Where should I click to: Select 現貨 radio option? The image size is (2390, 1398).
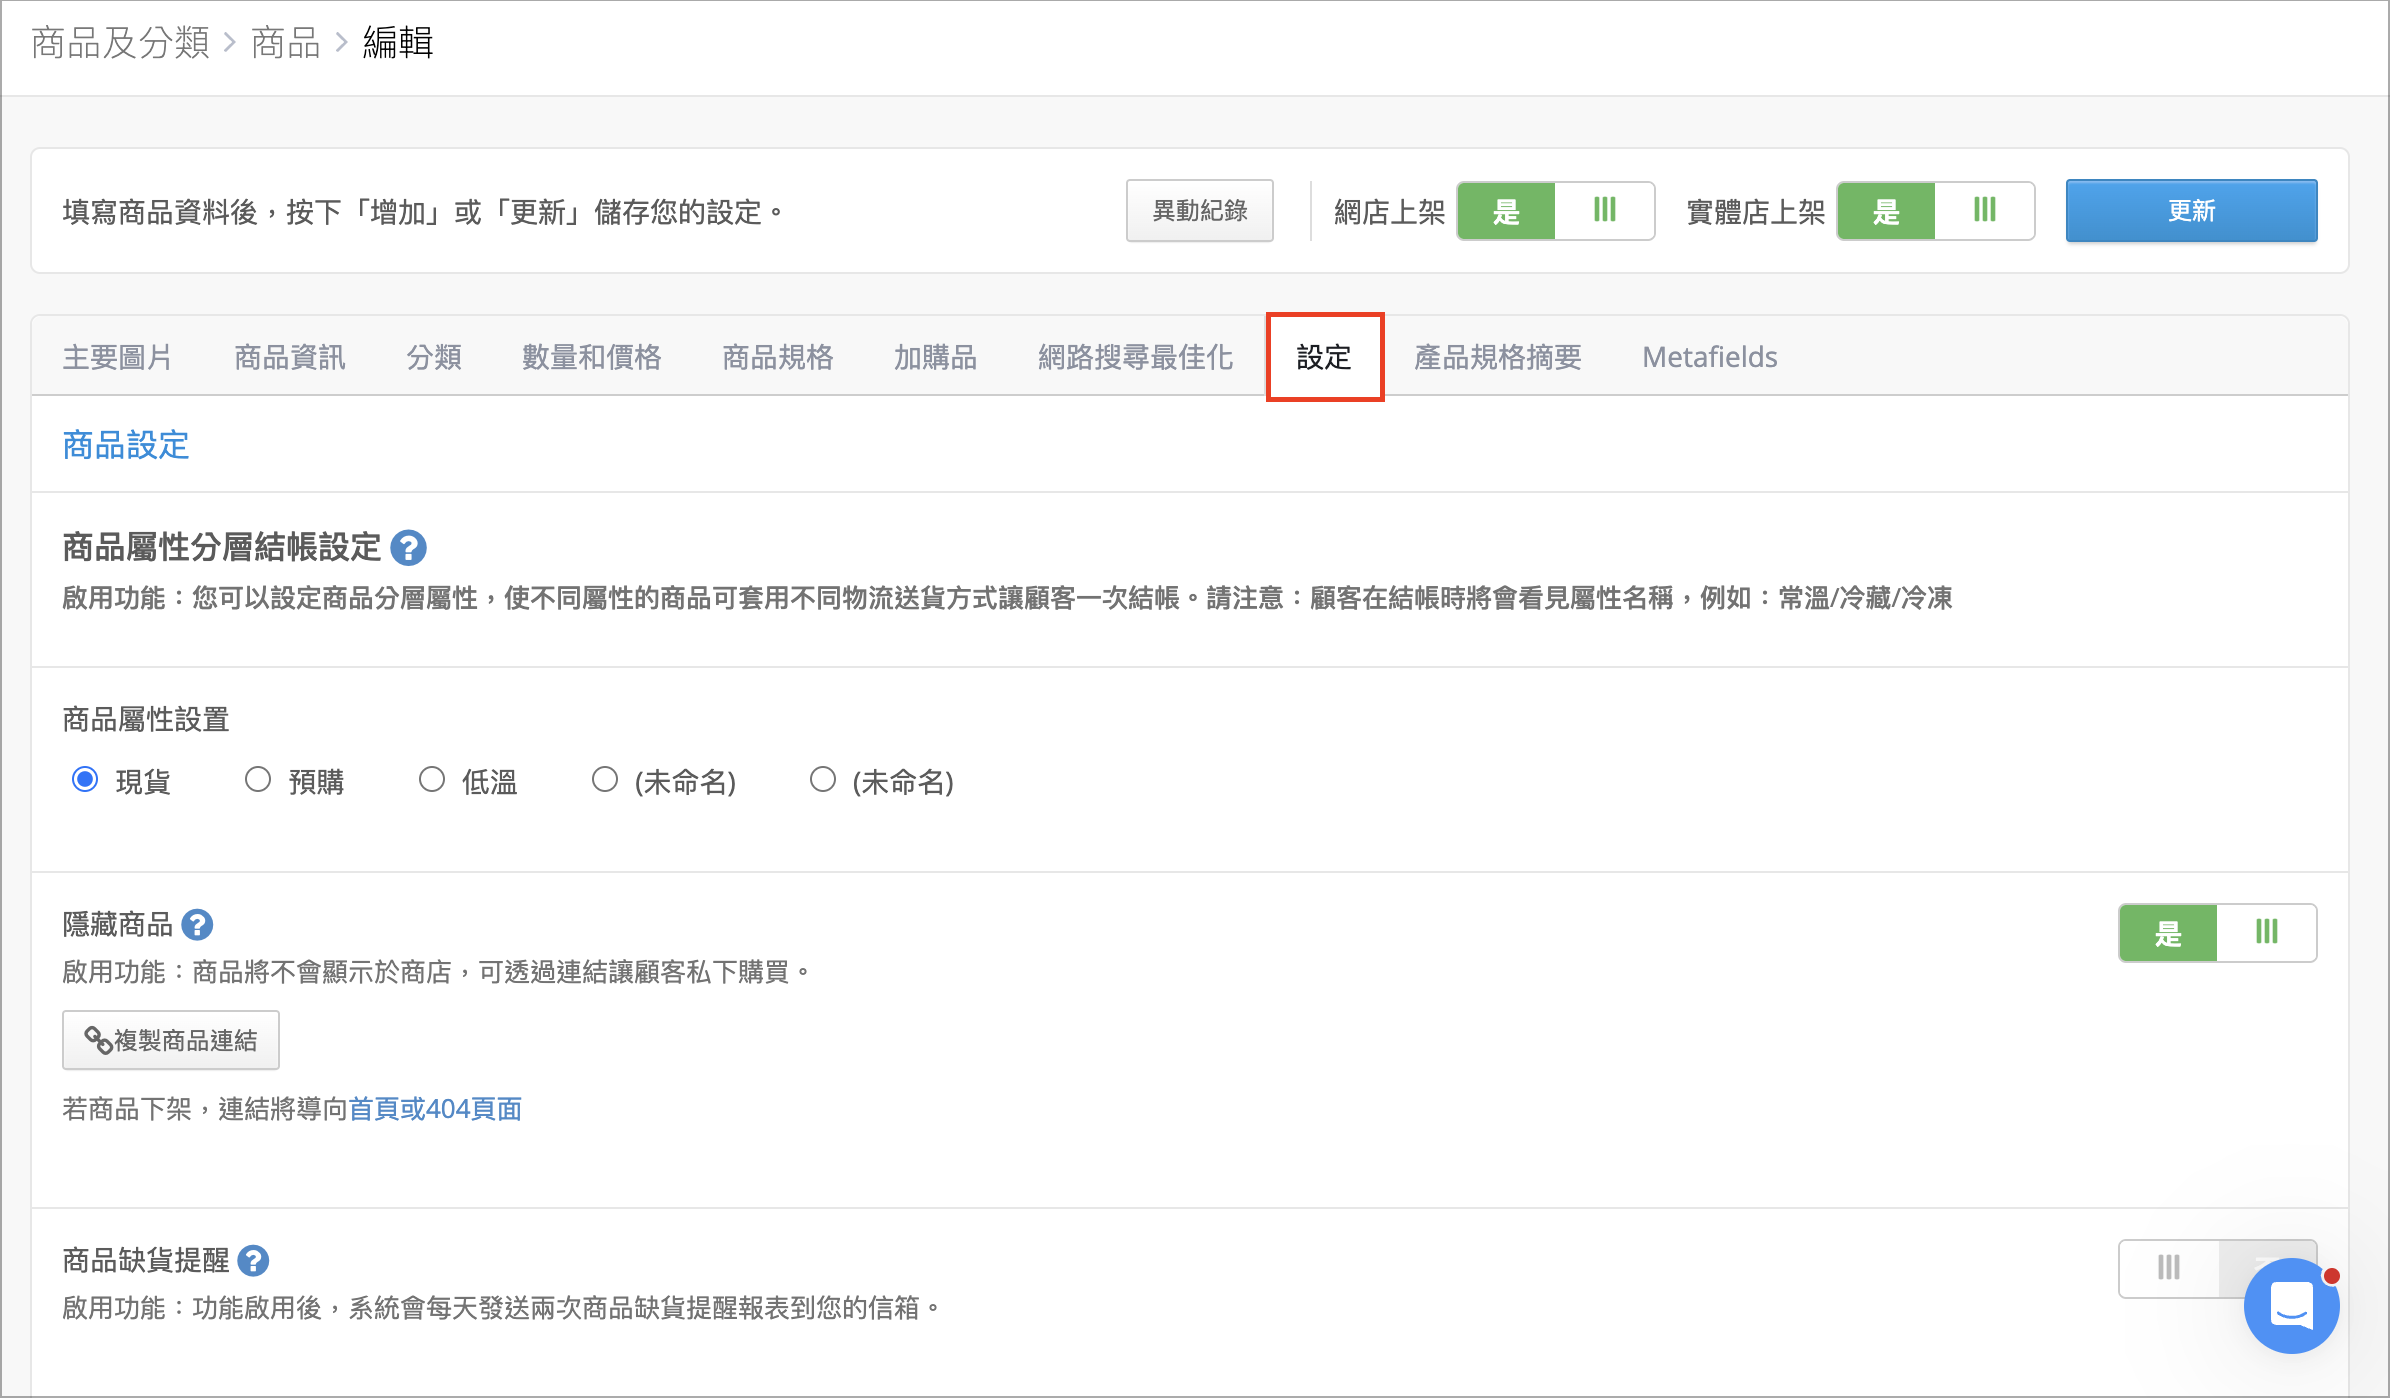[85, 780]
